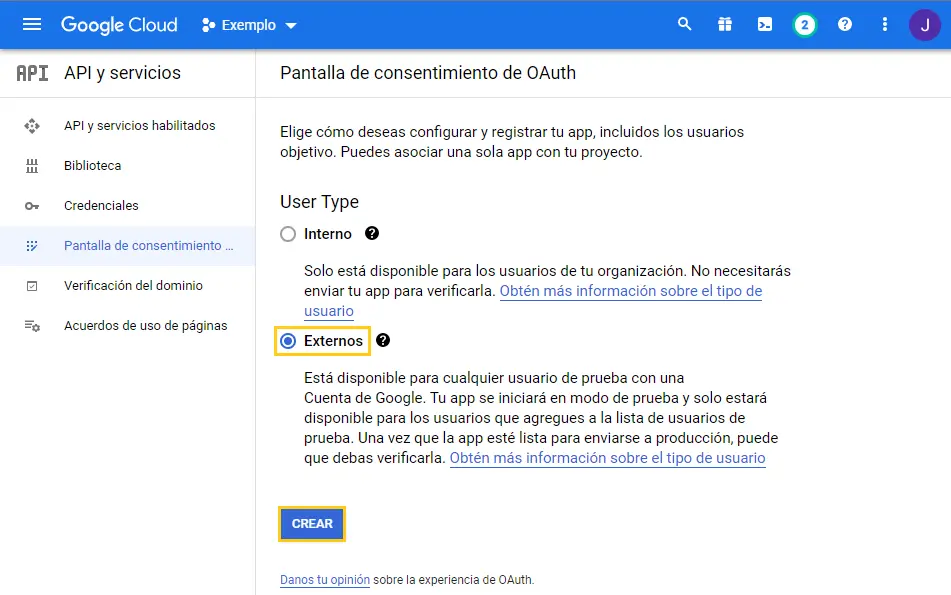The width and height of the screenshot is (951, 595).
Task: Open notifications badge showing 2
Action: click(805, 25)
